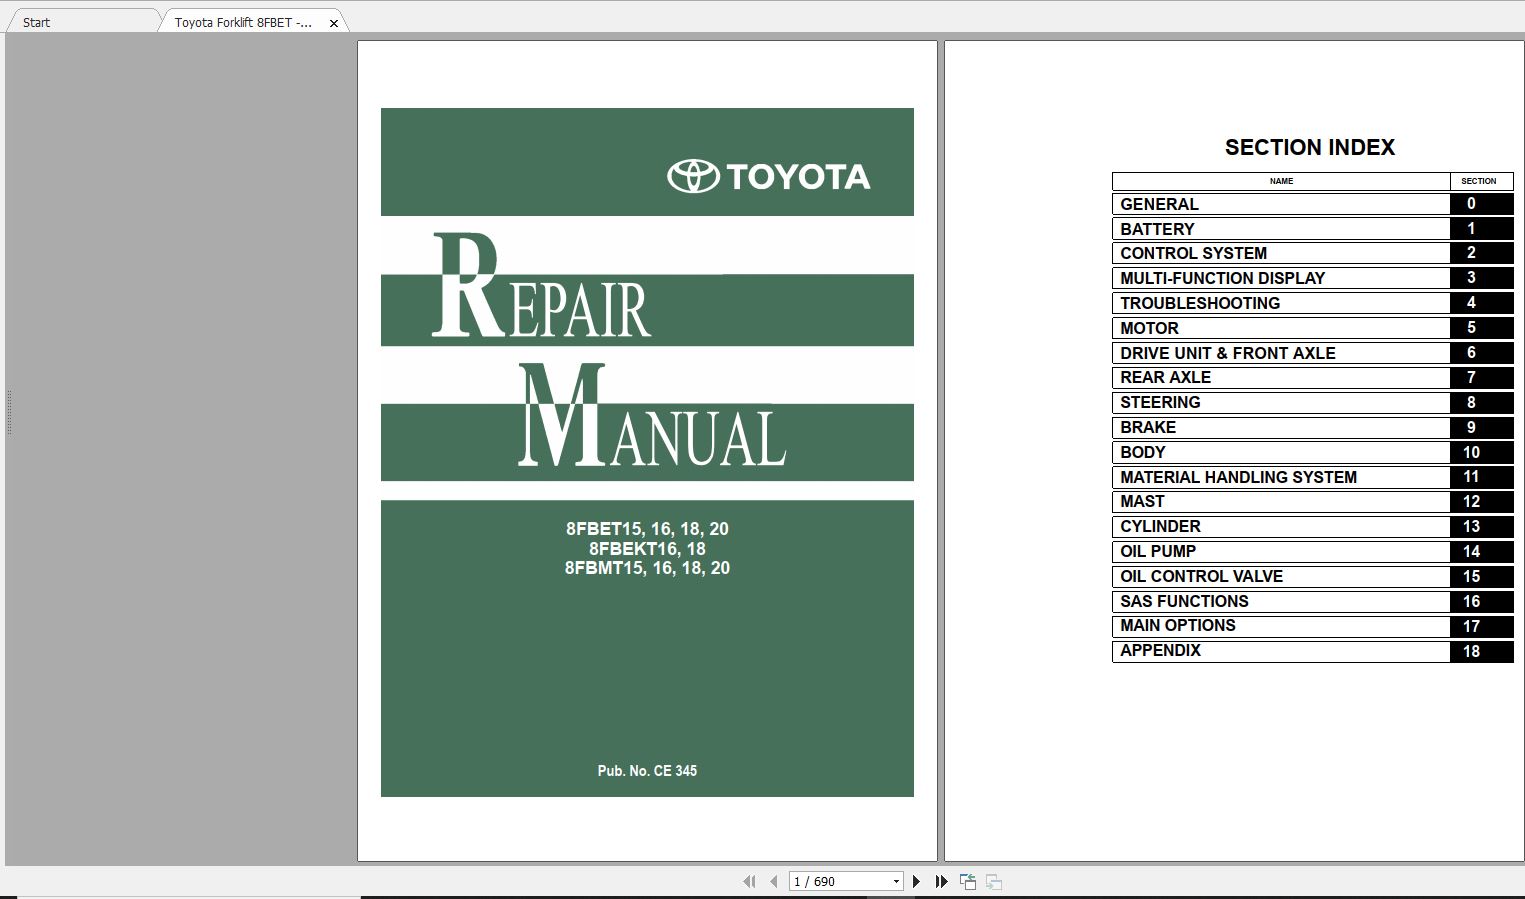Viewport: 1525px width, 899px height.
Task: Open page number dropdown arrow
Action: (x=896, y=882)
